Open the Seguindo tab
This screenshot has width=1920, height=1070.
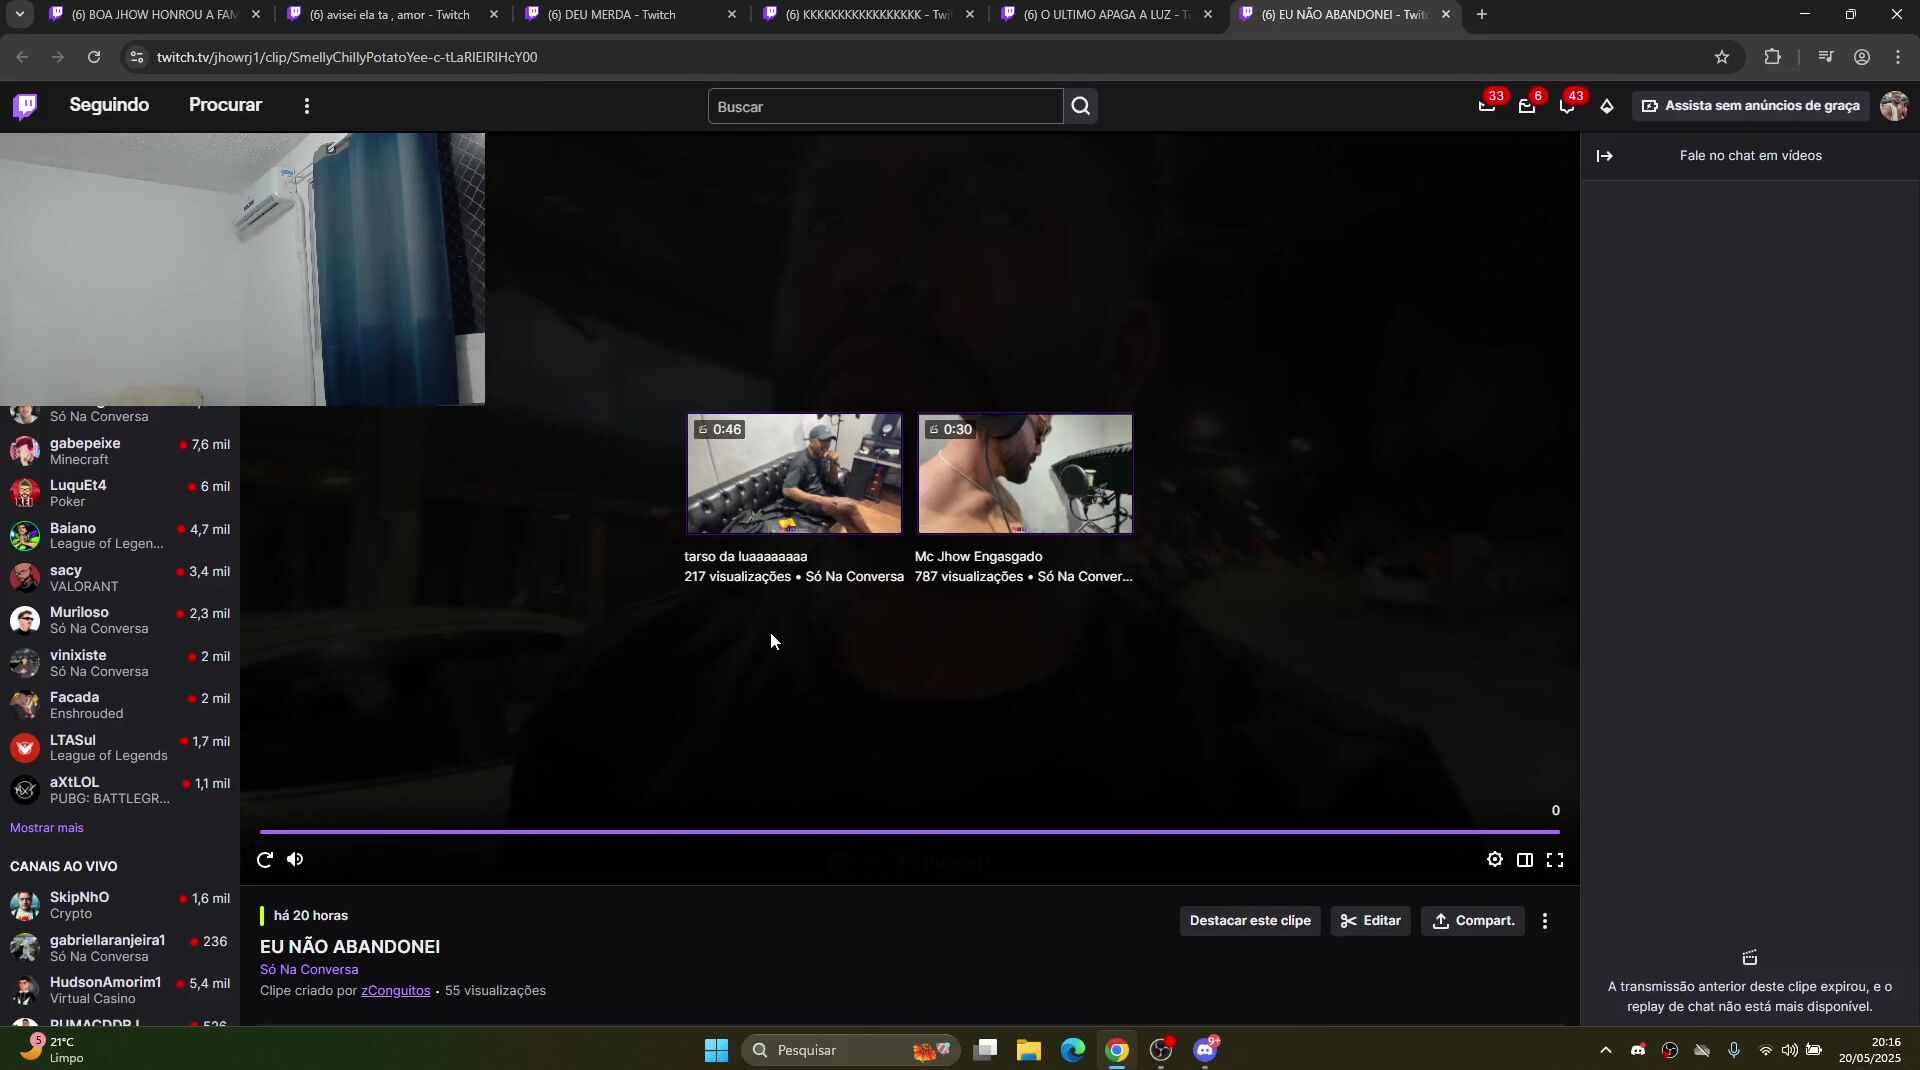(109, 105)
